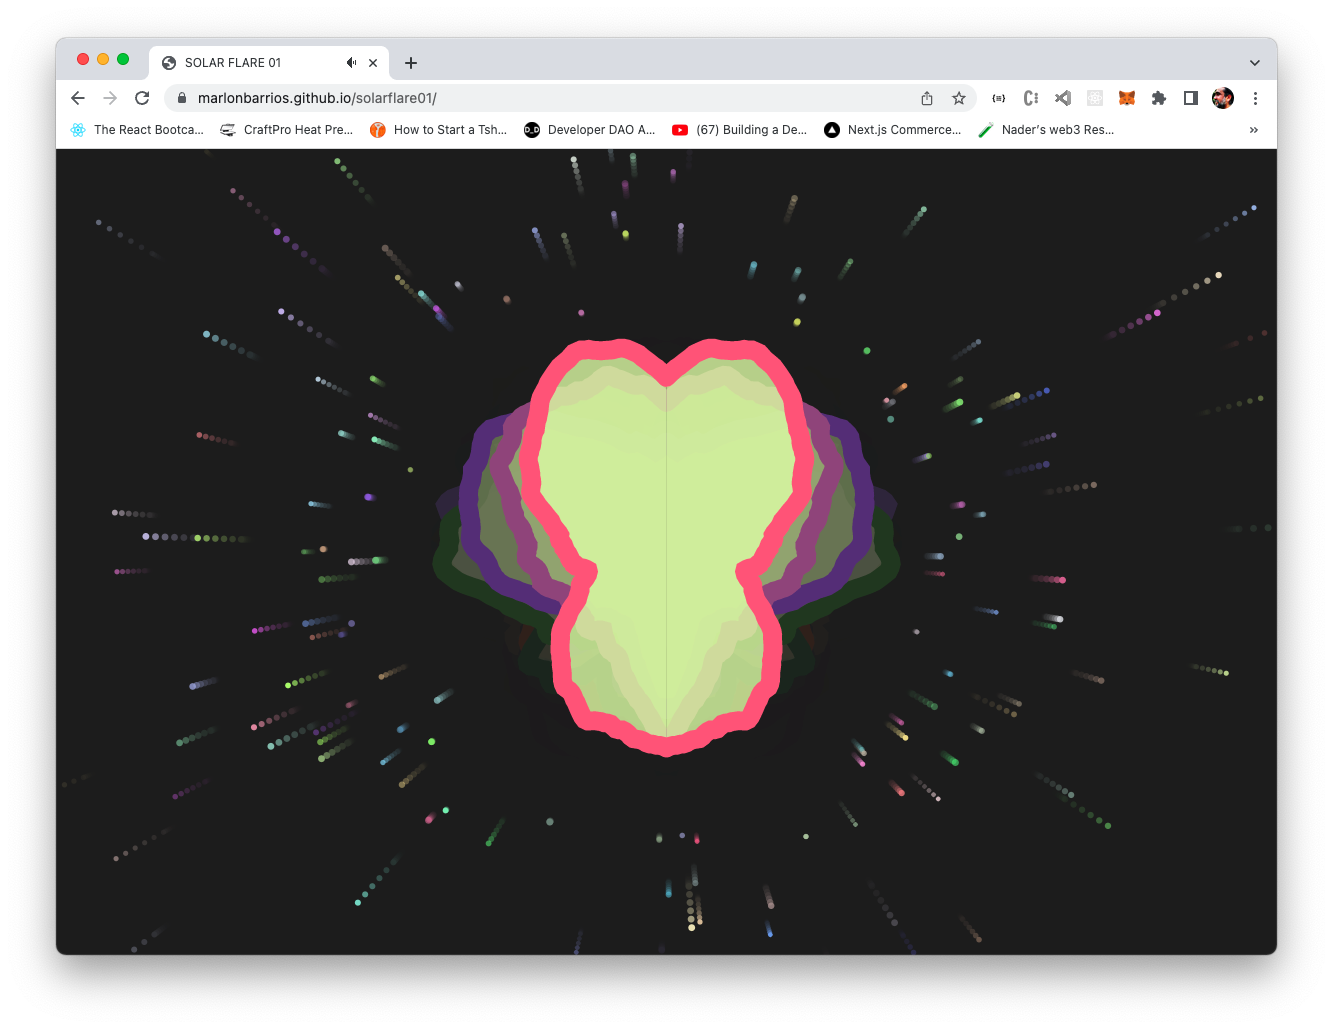Navigate back with the back arrow
The width and height of the screenshot is (1333, 1029).
pyautogui.click(x=77, y=98)
